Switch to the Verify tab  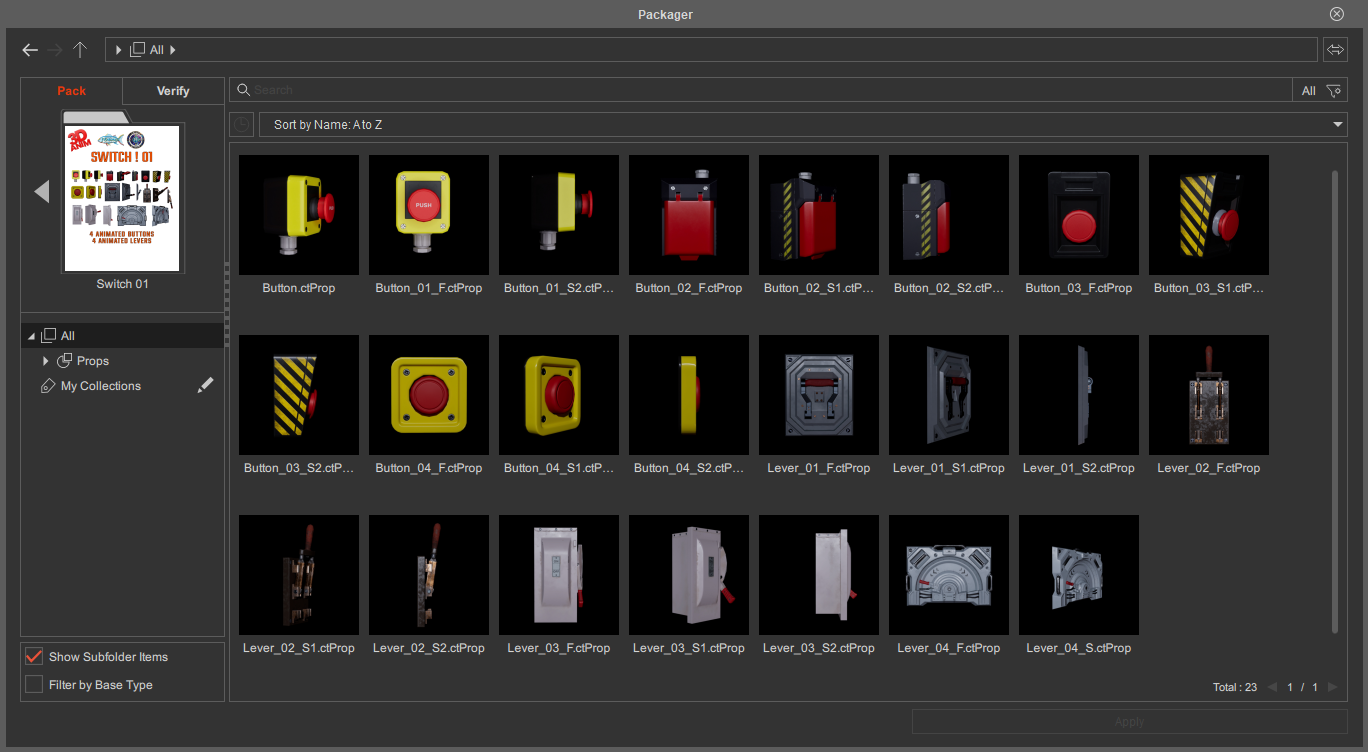173,91
